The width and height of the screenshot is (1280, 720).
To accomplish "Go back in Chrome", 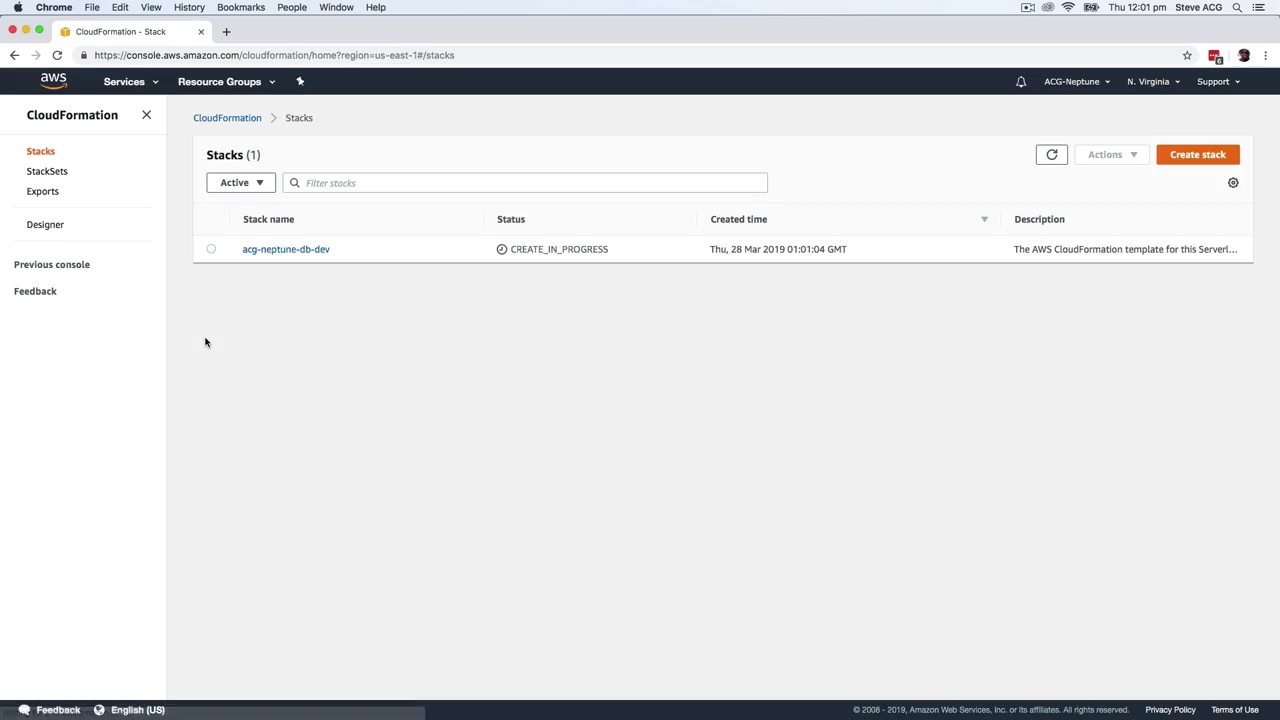I will click(14, 55).
